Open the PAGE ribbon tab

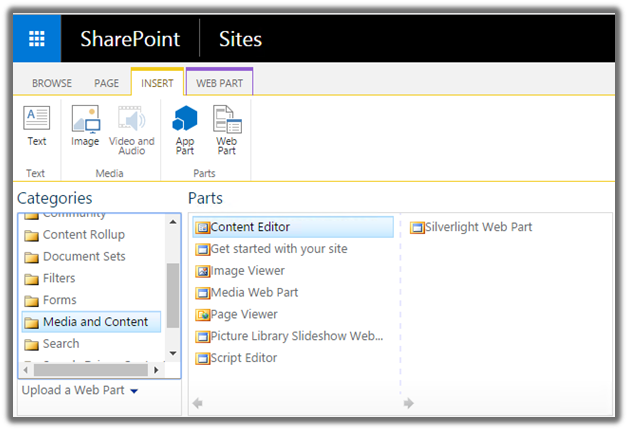[106, 83]
